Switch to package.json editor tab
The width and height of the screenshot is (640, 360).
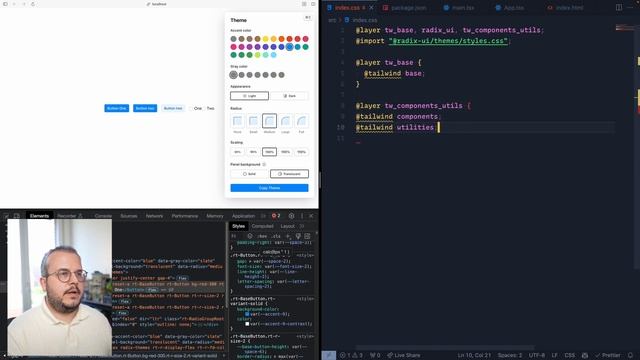pos(404,8)
